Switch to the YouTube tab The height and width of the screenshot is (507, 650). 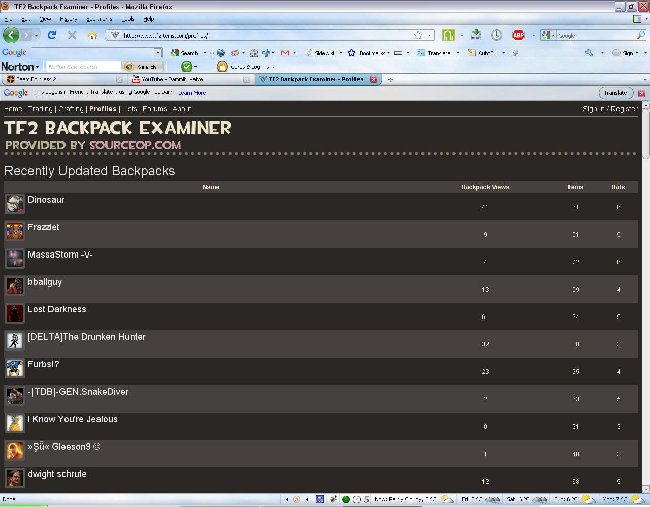(x=190, y=79)
